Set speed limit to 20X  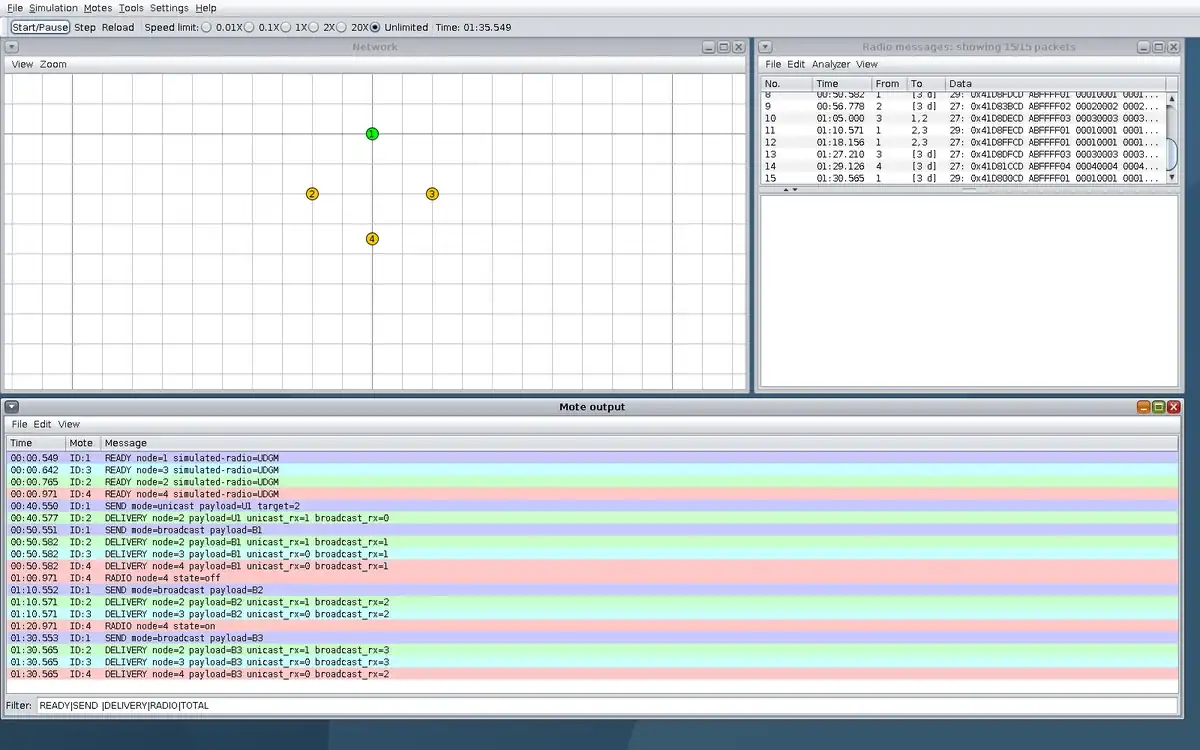353,27
